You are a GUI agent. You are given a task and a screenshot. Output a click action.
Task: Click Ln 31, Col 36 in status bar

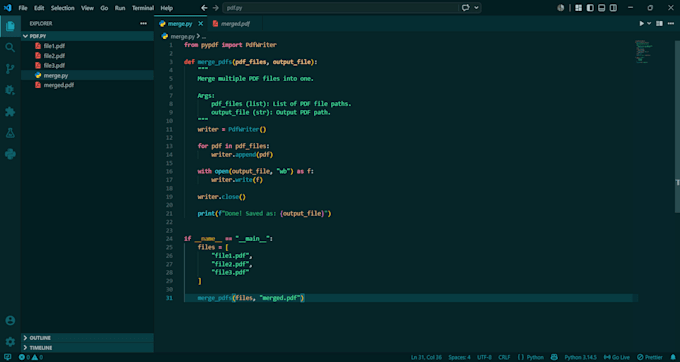(426, 357)
